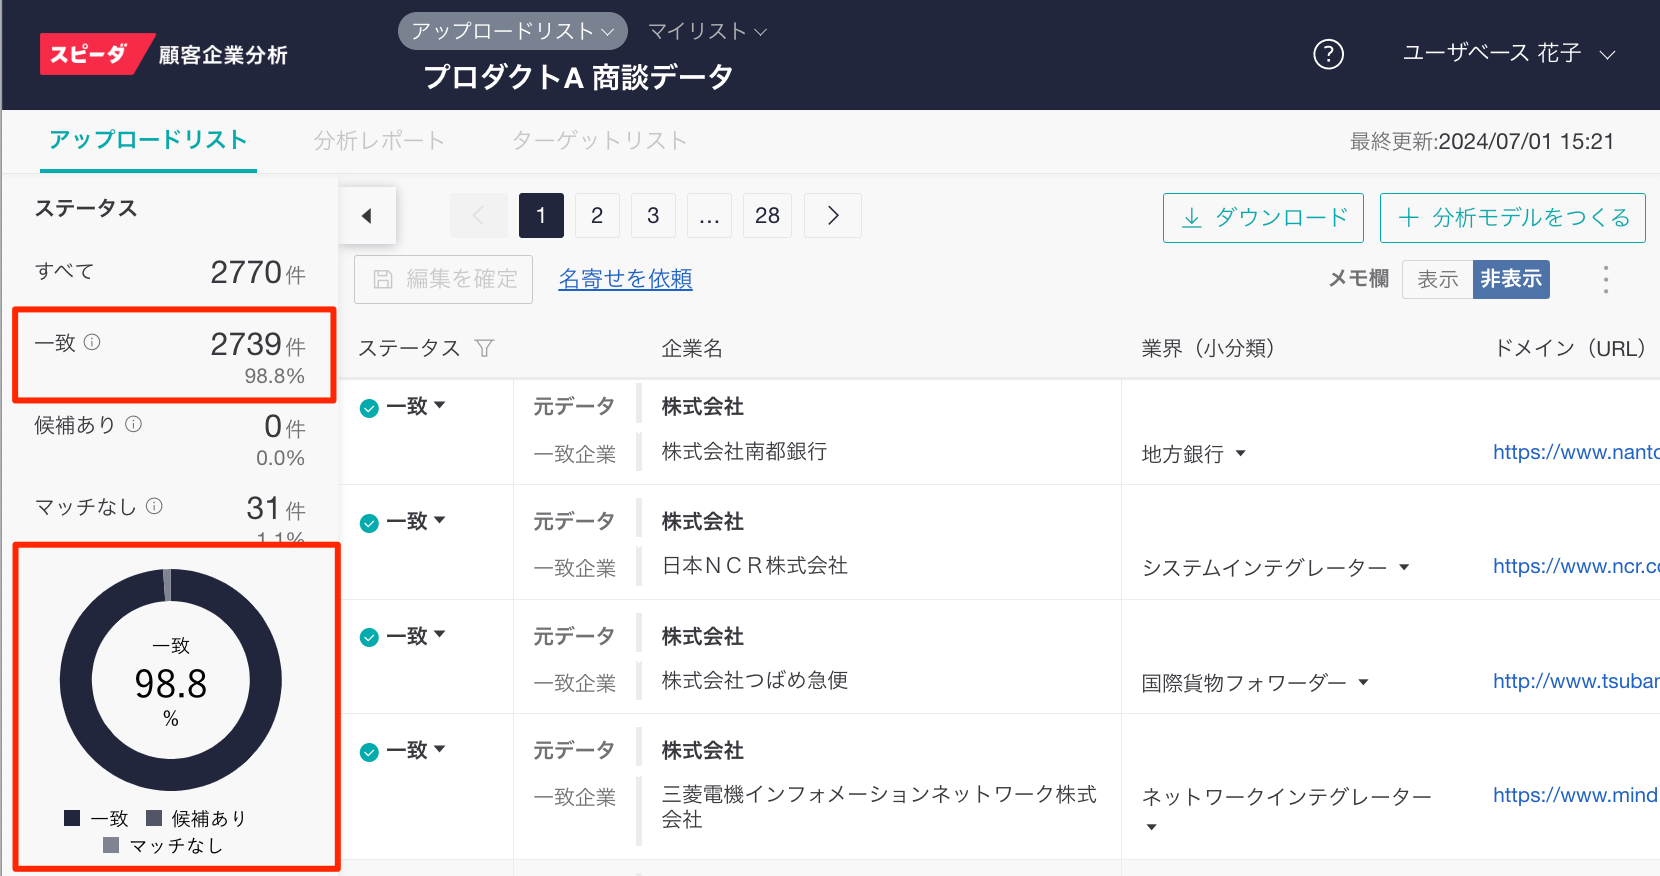Image resolution: width=1660 pixels, height=876 pixels.
Task: Click info icon next to 一致 status
Action: pos(92,342)
